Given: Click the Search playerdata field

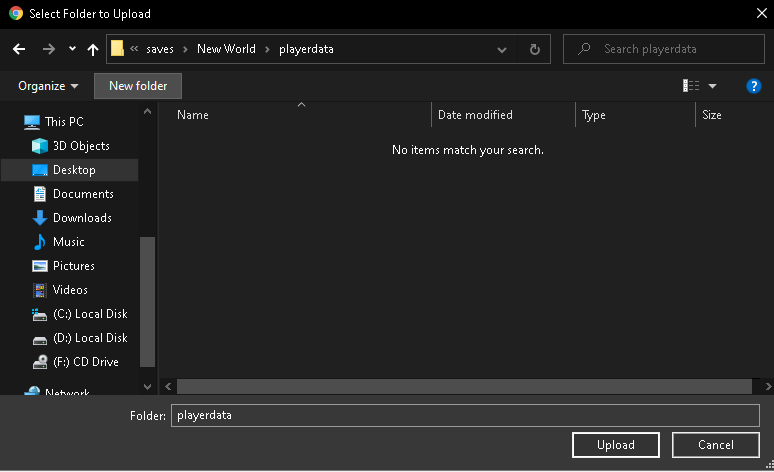Looking at the screenshot, I should (663, 49).
